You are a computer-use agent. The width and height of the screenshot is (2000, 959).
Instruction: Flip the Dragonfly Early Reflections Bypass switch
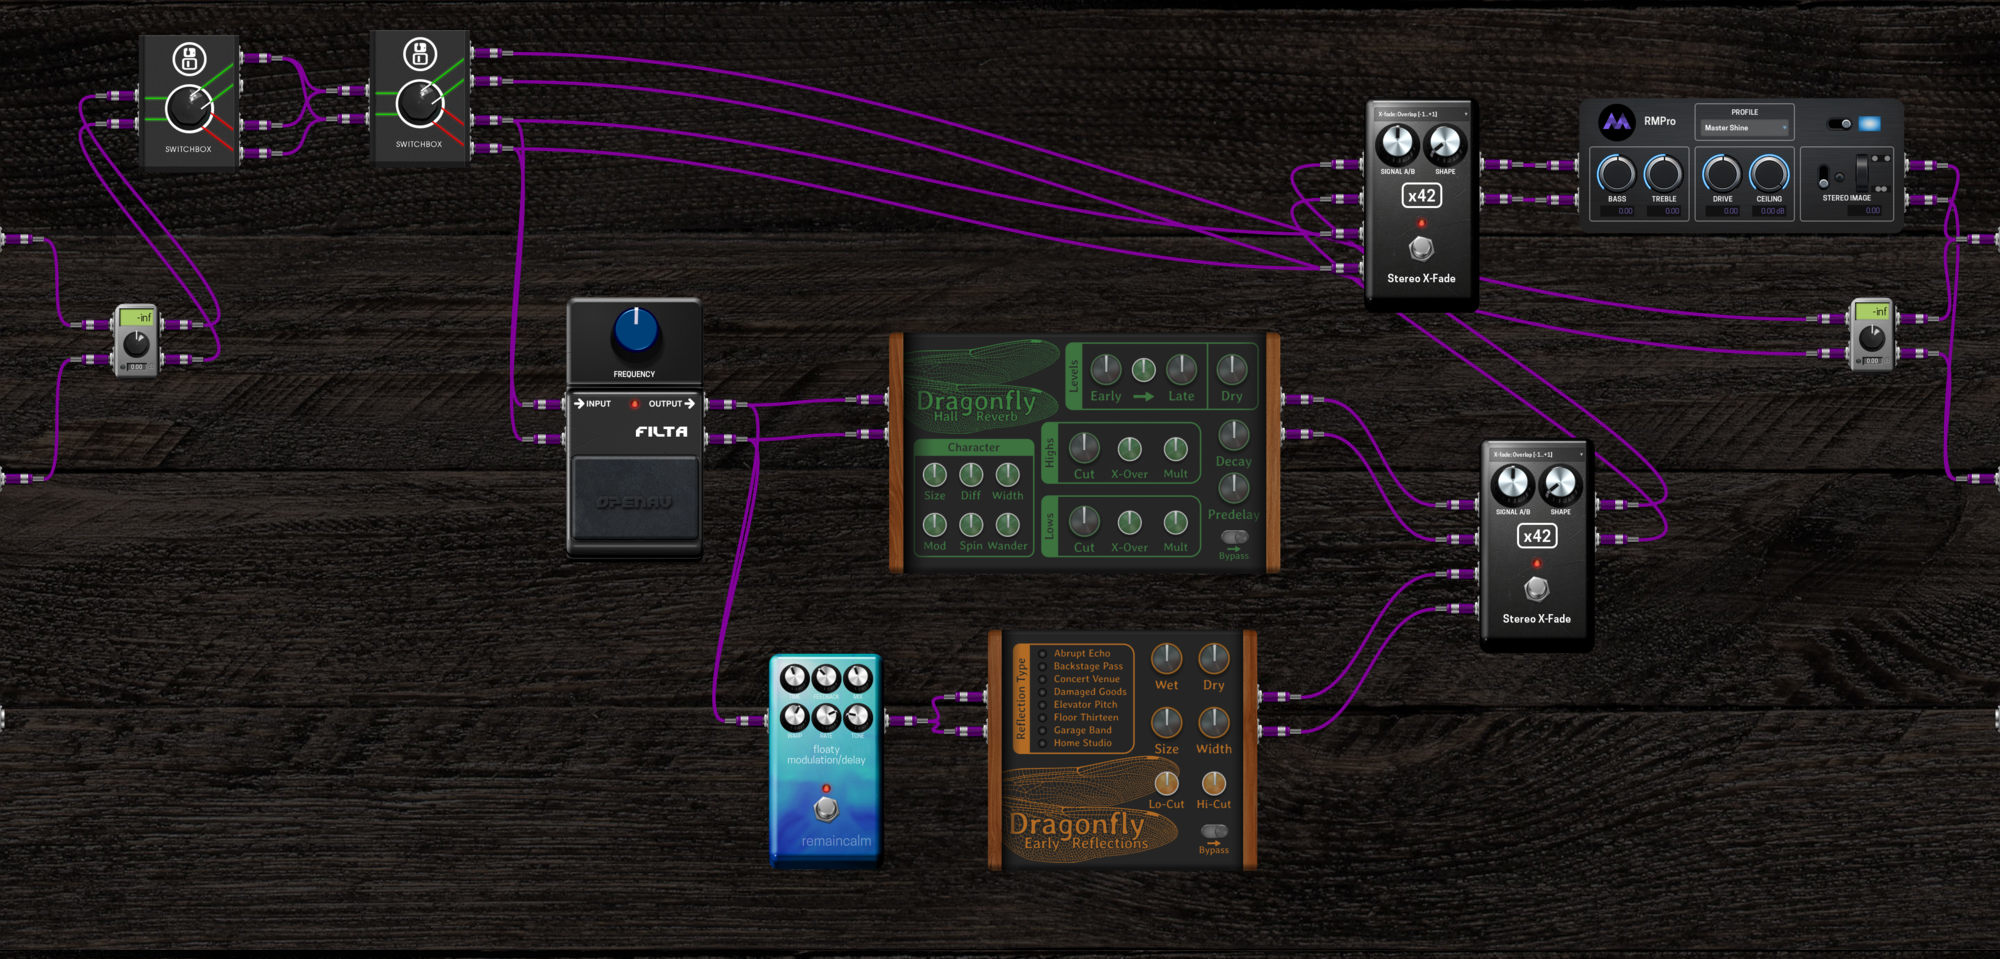[1214, 831]
